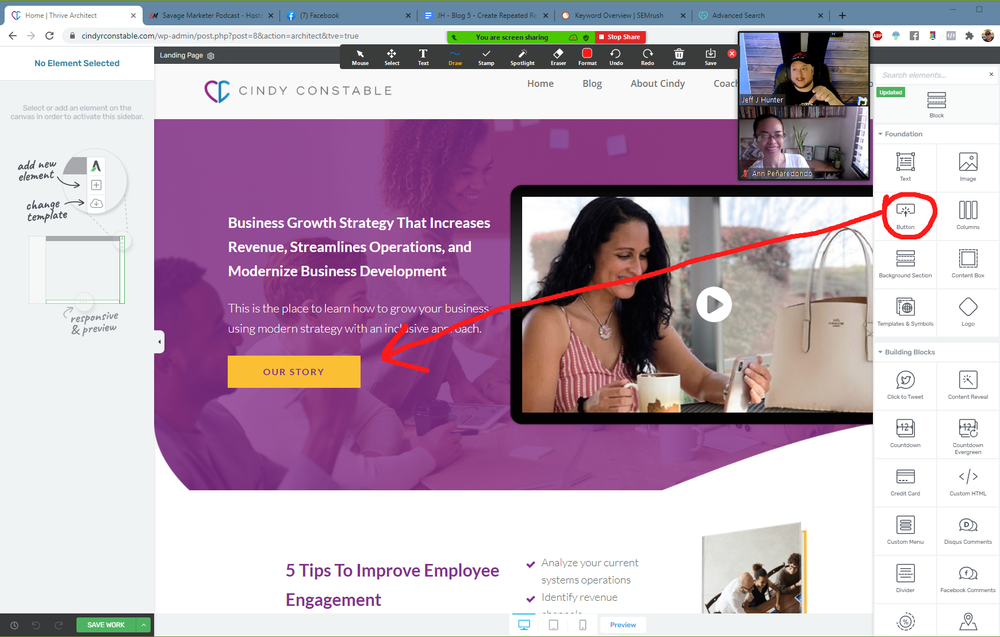
Task: Insert a Custom HTML element
Action: 967,481
